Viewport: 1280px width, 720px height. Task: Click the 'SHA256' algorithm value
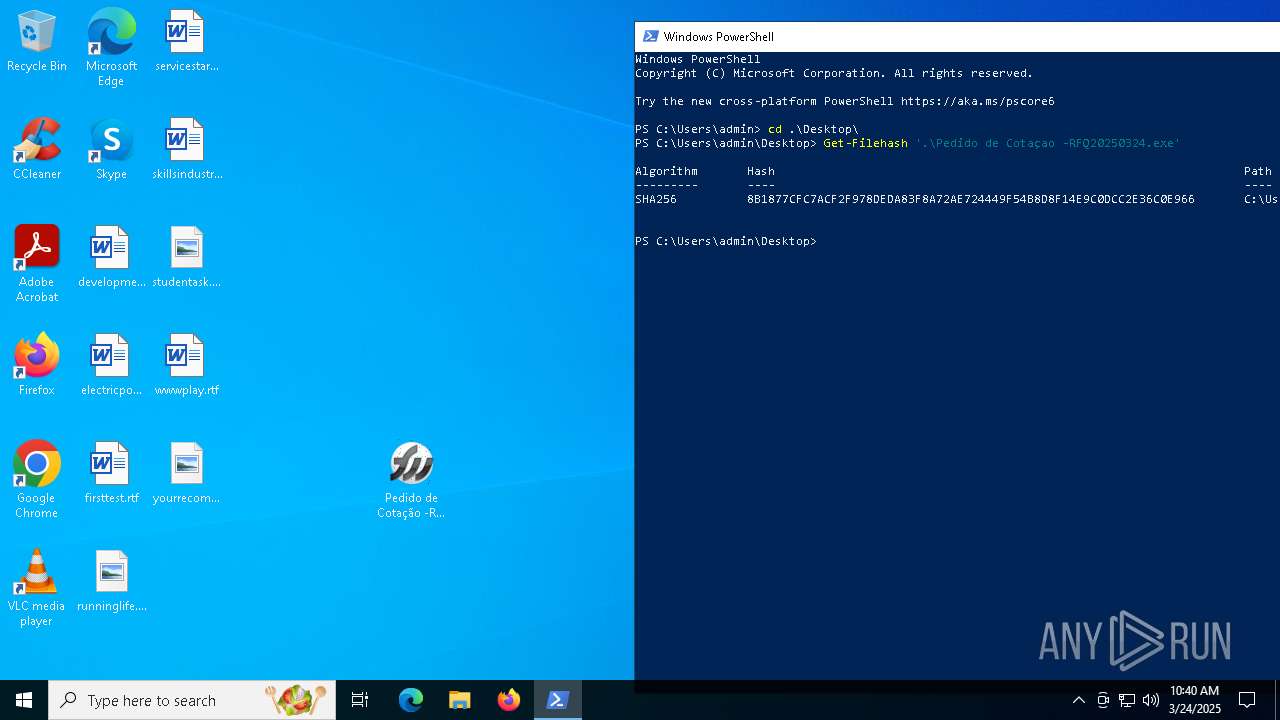[656, 199]
